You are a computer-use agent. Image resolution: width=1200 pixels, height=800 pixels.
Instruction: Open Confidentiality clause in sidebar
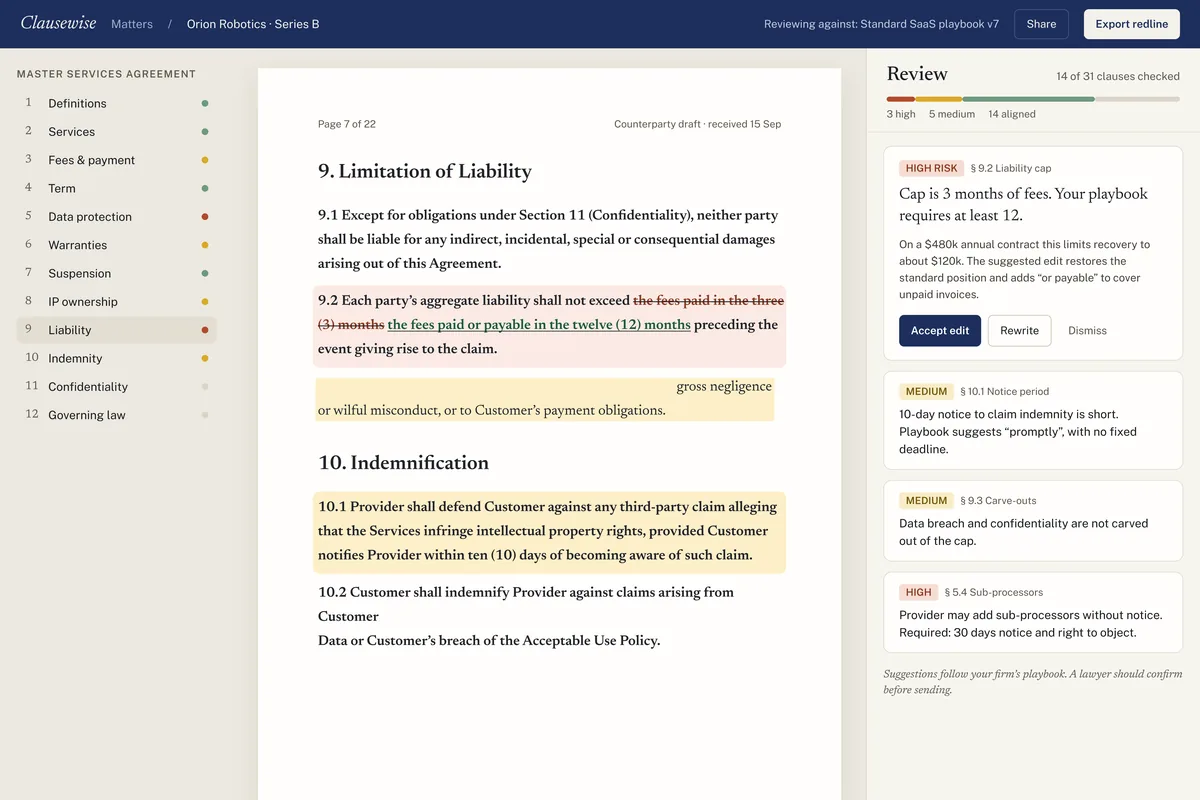tap(116, 386)
